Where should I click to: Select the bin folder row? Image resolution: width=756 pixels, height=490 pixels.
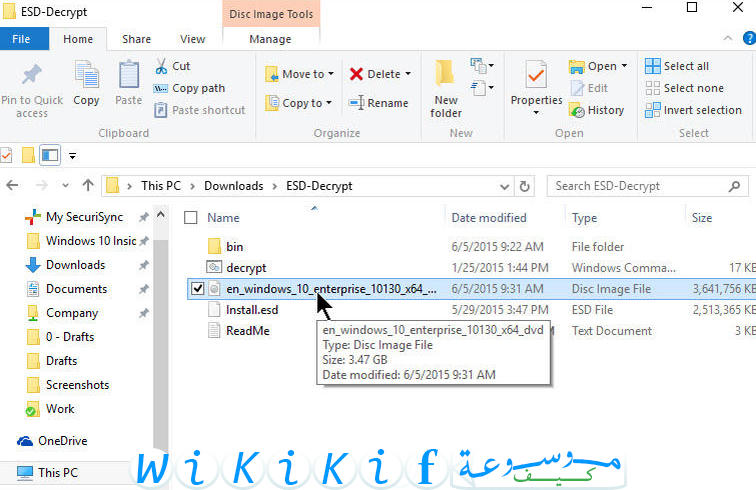(x=471, y=247)
